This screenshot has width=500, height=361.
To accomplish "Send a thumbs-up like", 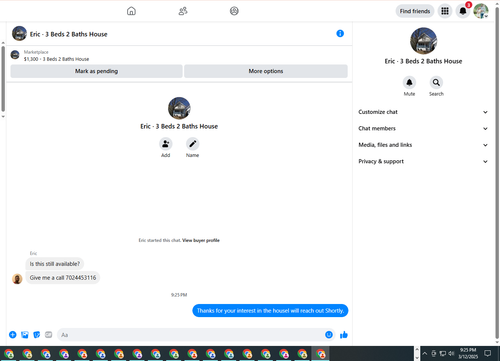I will point(344,335).
